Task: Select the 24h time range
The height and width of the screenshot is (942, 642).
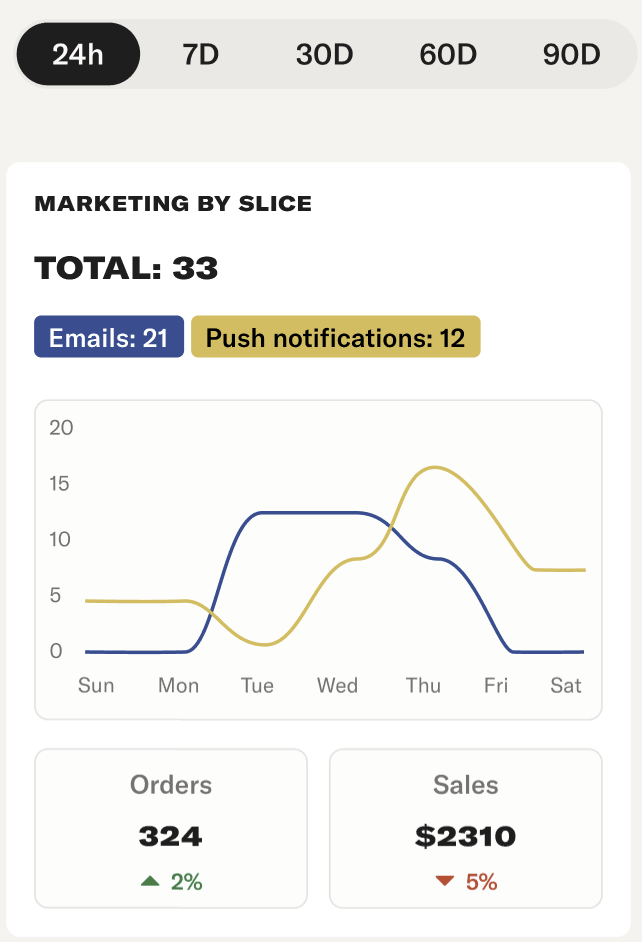Action: 78,54
